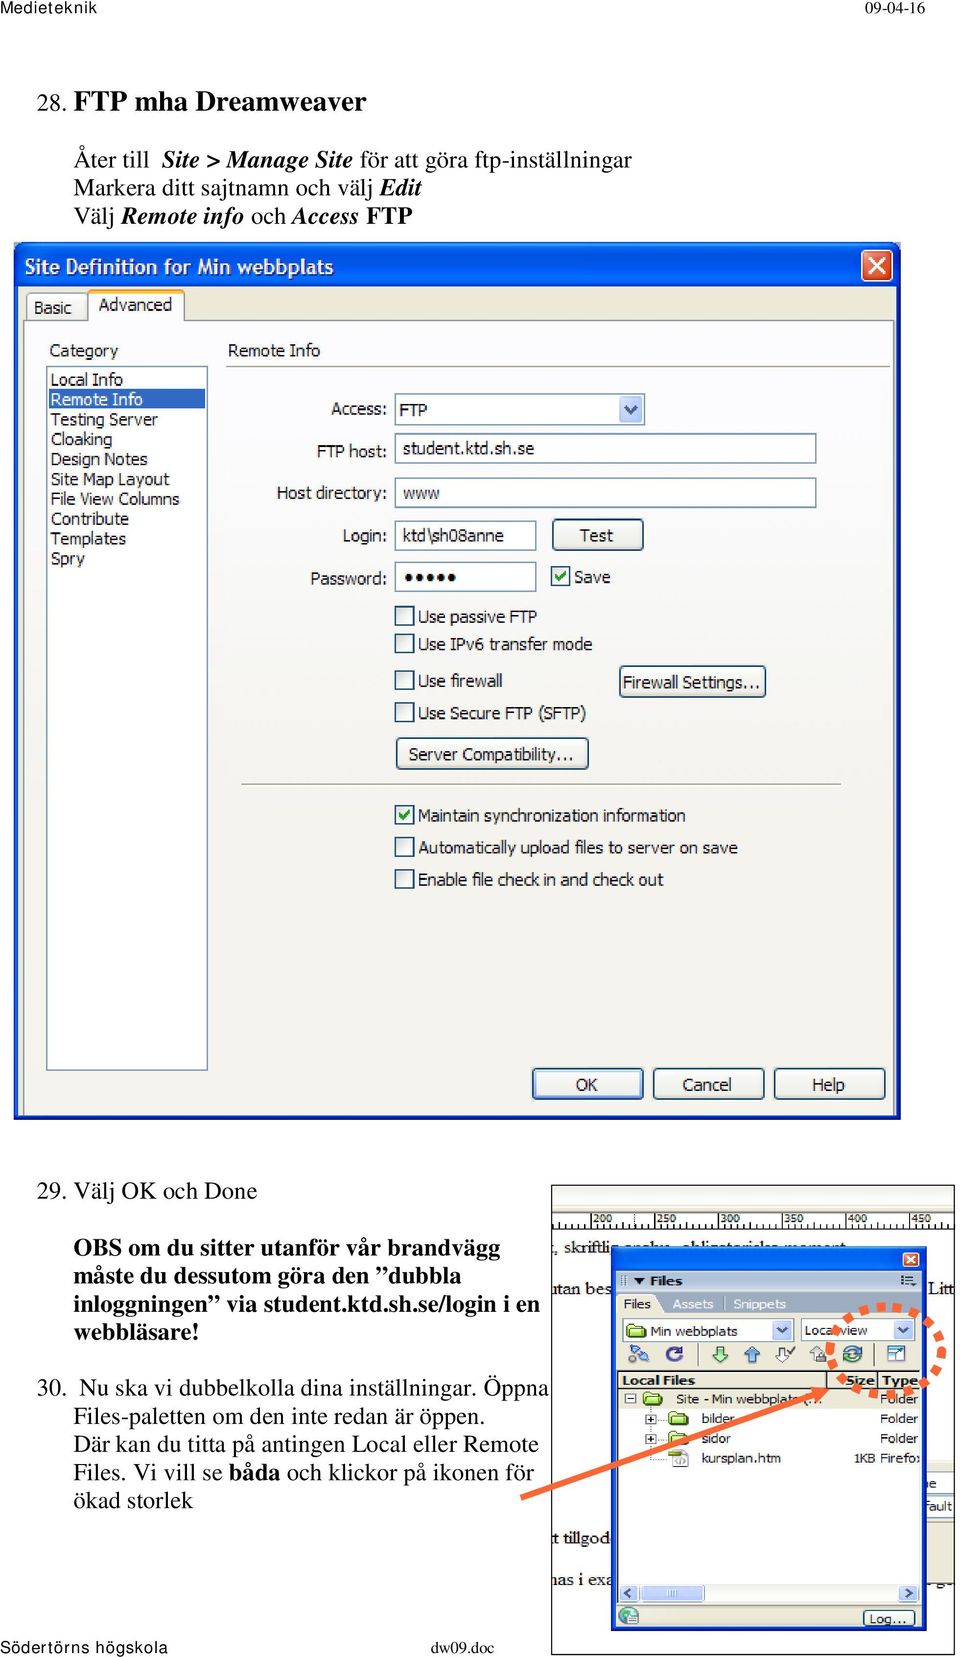Switch to the Advanced tab
Screen dimensions: 960x1657
click(135, 305)
